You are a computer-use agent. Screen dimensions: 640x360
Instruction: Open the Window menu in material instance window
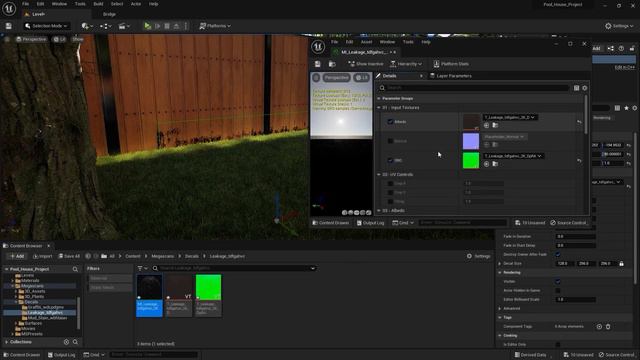387,42
